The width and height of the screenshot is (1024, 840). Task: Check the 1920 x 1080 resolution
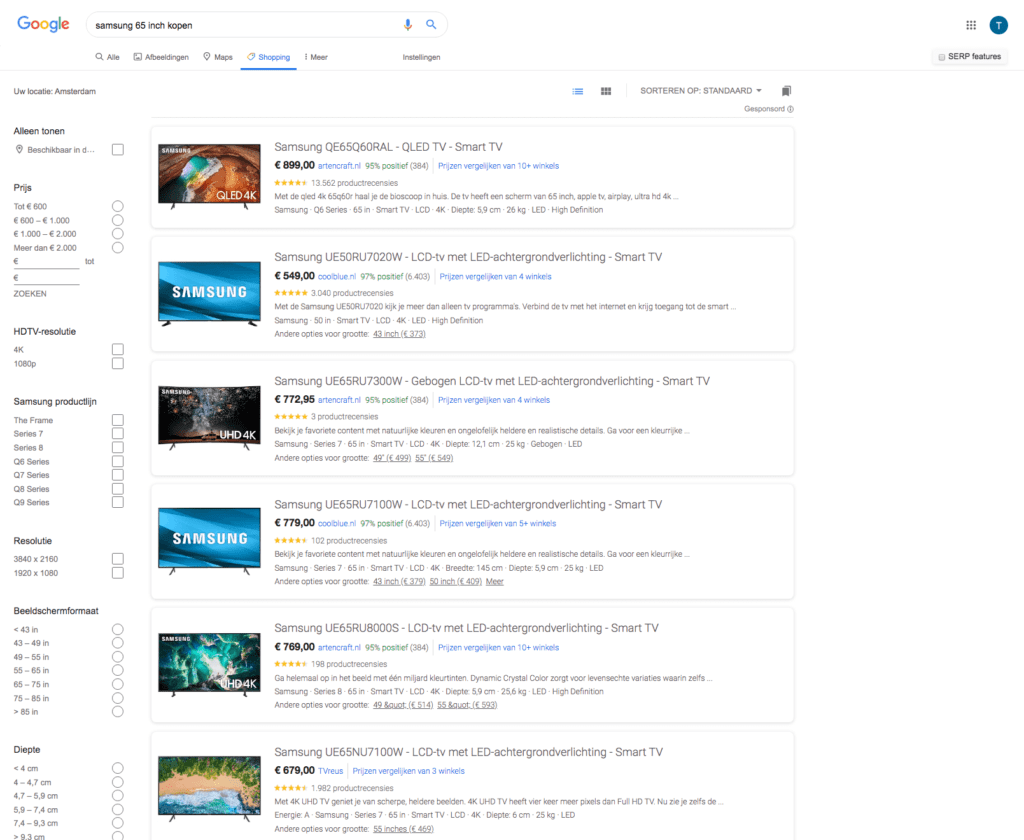click(x=118, y=573)
